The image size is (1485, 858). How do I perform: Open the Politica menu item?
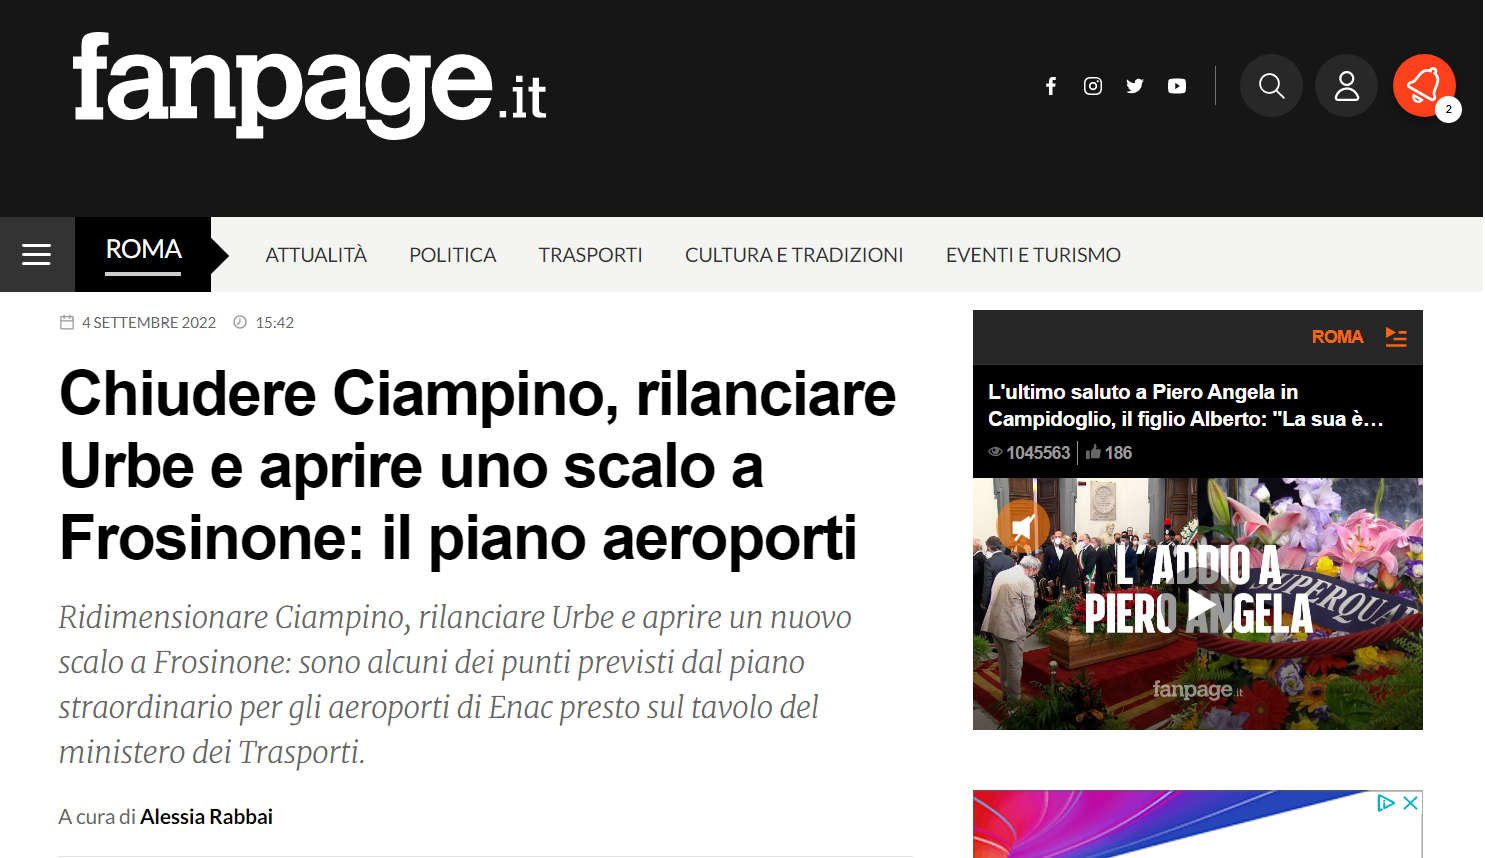pyautogui.click(x=452, y=255)
